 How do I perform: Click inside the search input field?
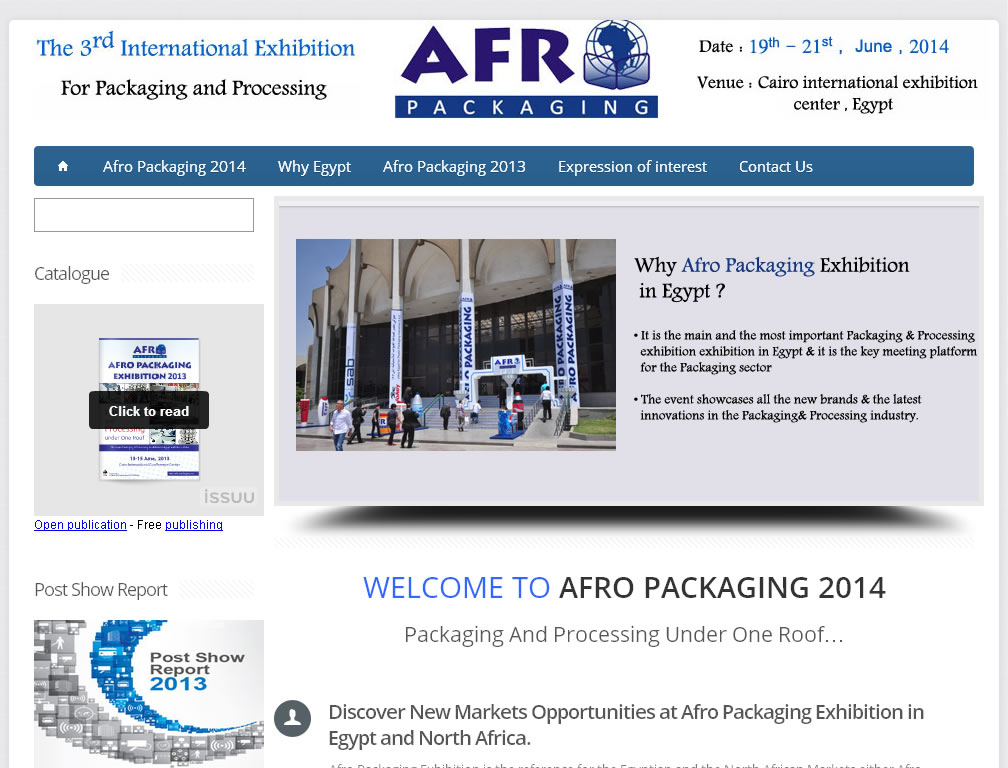click(144, 215)
